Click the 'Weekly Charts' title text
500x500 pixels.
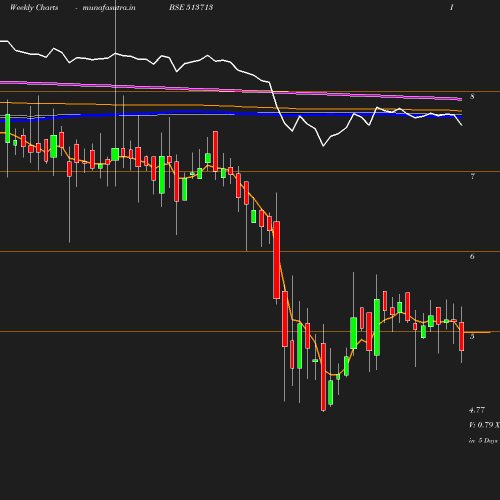tap(34, 8)
